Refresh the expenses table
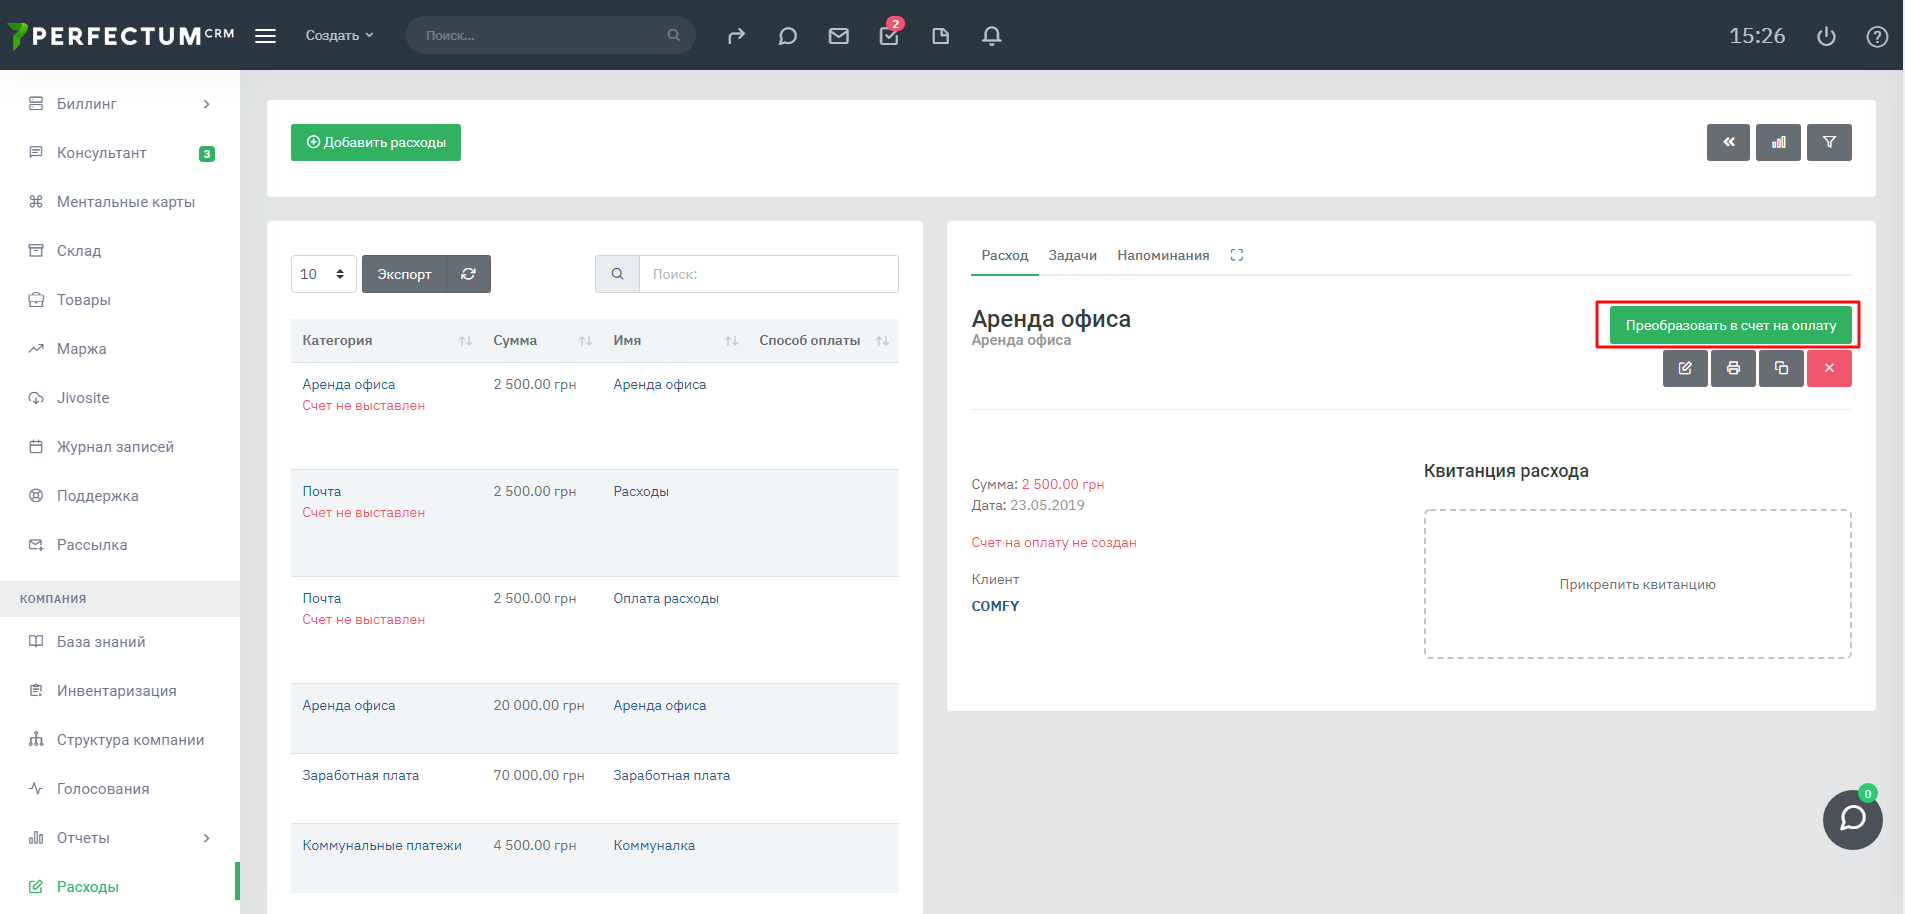Viewport: 1905px width, 914px height. click(468, 274)
